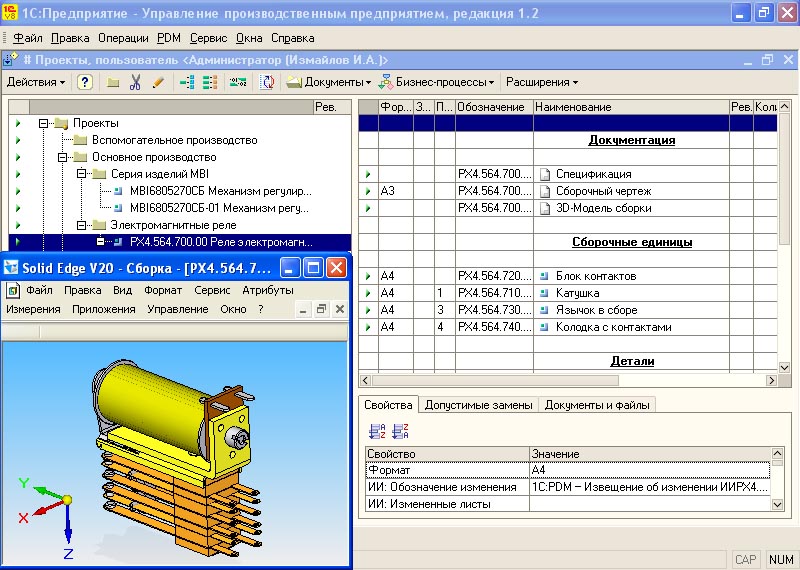The height and width of the screenshot is (570, 800).
Task: Open the Формат menu in Solid Edge
Action: (x=163, y=290)
